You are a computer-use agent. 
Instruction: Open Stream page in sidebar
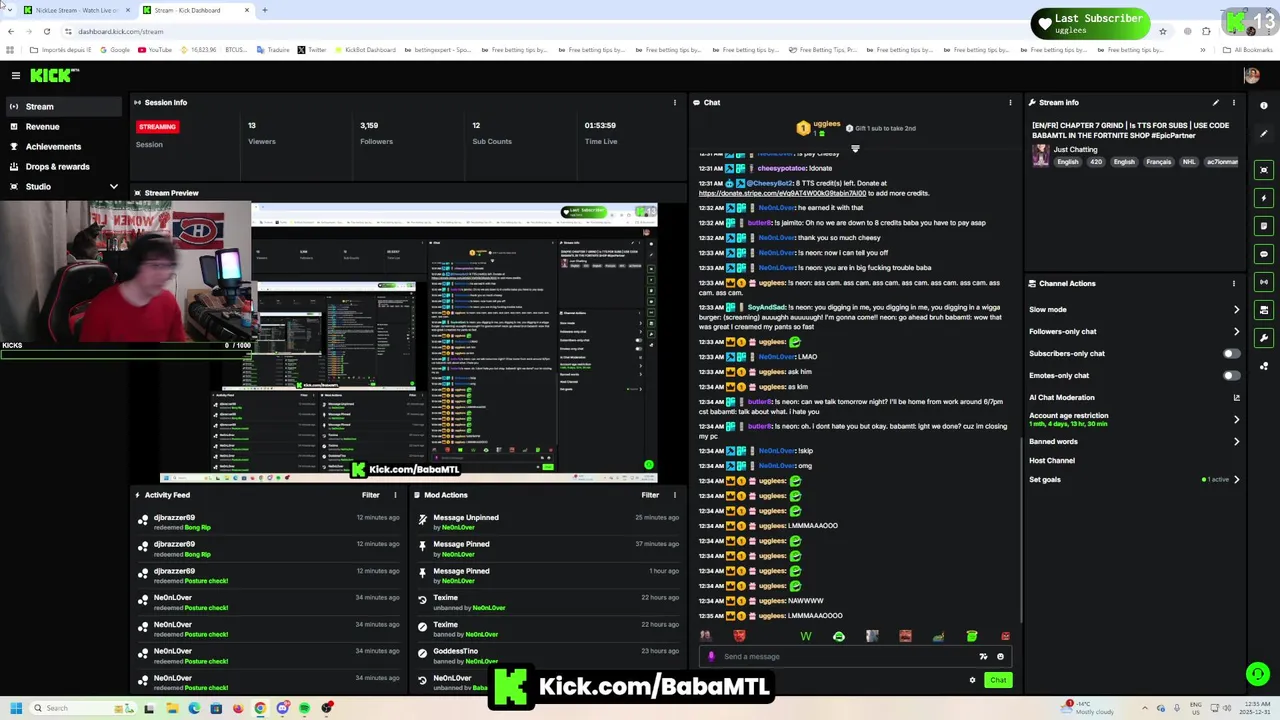pyautogui.click(x=62, y=106)
